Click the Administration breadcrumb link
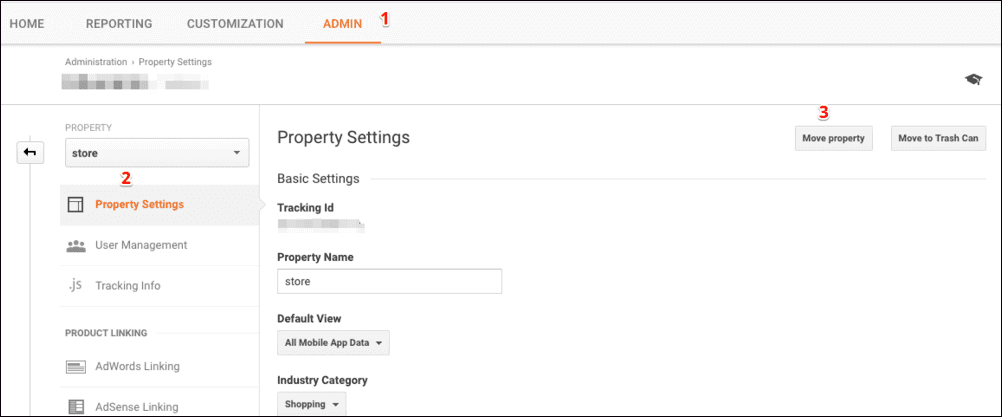This screenshot has height=417, width=1002. 96,62
